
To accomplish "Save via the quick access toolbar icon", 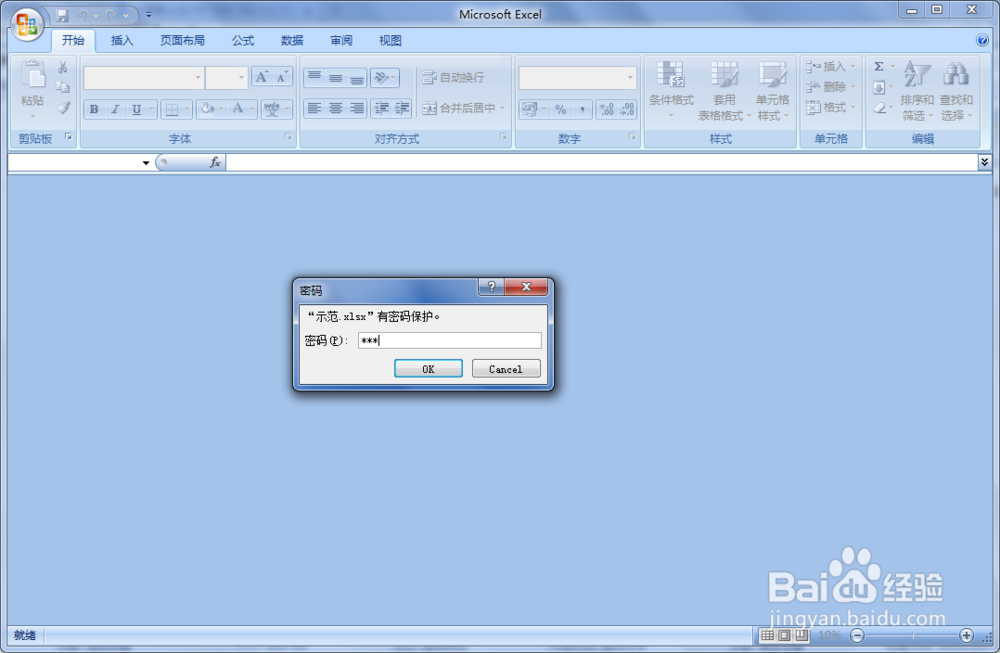I will pyautogui.click(x=62, y=15).
